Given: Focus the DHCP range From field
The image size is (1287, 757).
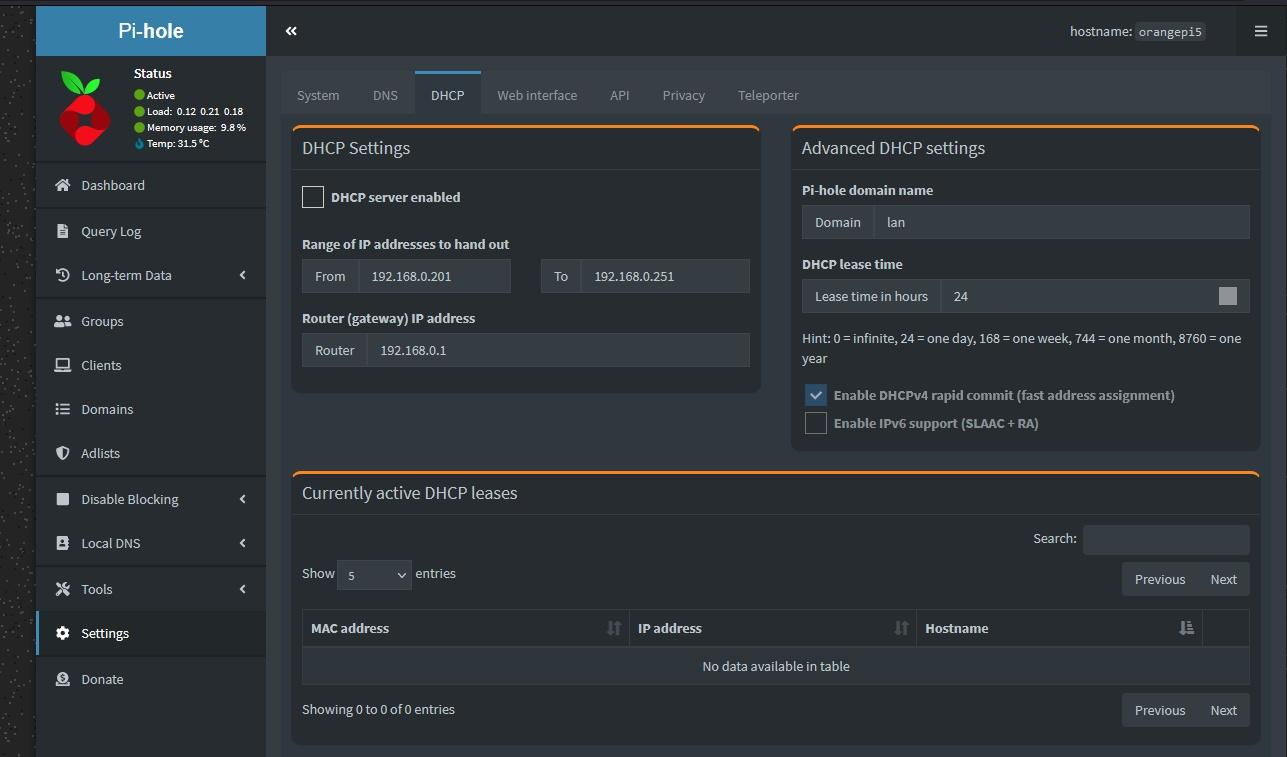Looking at the screenshot, I should (x=434, y=276).
